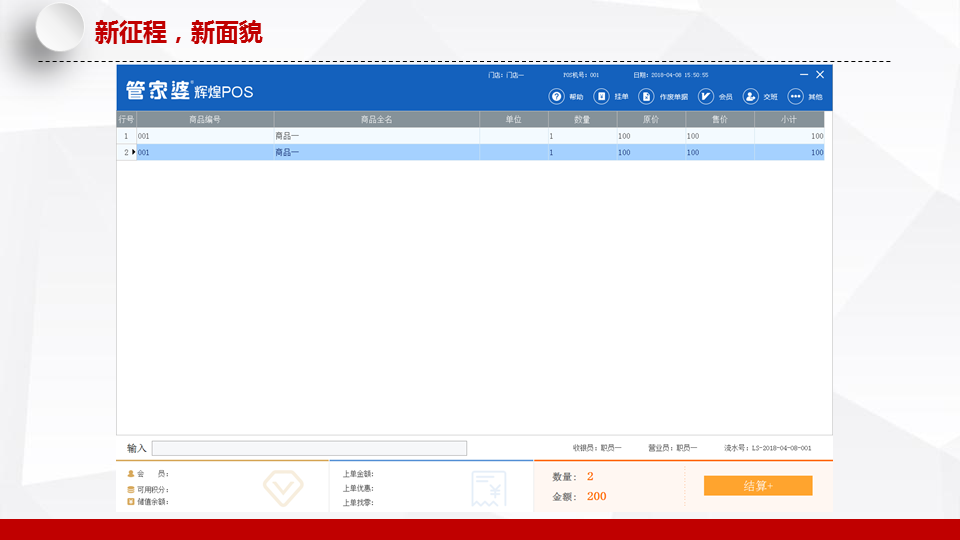Click the 交班 shift handover icon
This screenshot has height=540, width=960.
pos(750,97)
